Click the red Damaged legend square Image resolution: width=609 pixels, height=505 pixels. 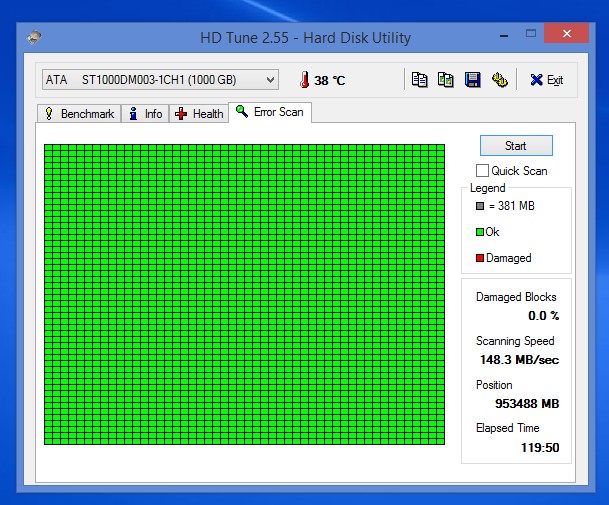pyautogui.click(x=480, y=258)
